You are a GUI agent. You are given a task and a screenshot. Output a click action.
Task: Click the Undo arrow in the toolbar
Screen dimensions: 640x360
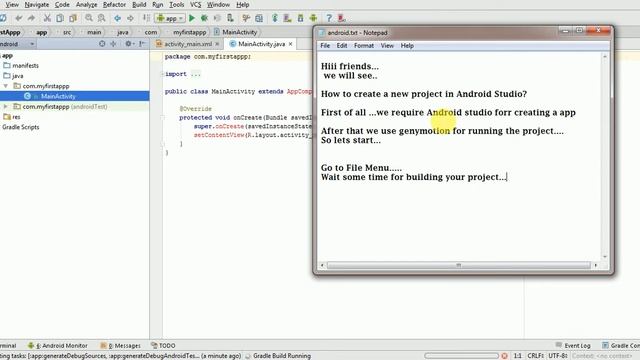click(18, 18)
